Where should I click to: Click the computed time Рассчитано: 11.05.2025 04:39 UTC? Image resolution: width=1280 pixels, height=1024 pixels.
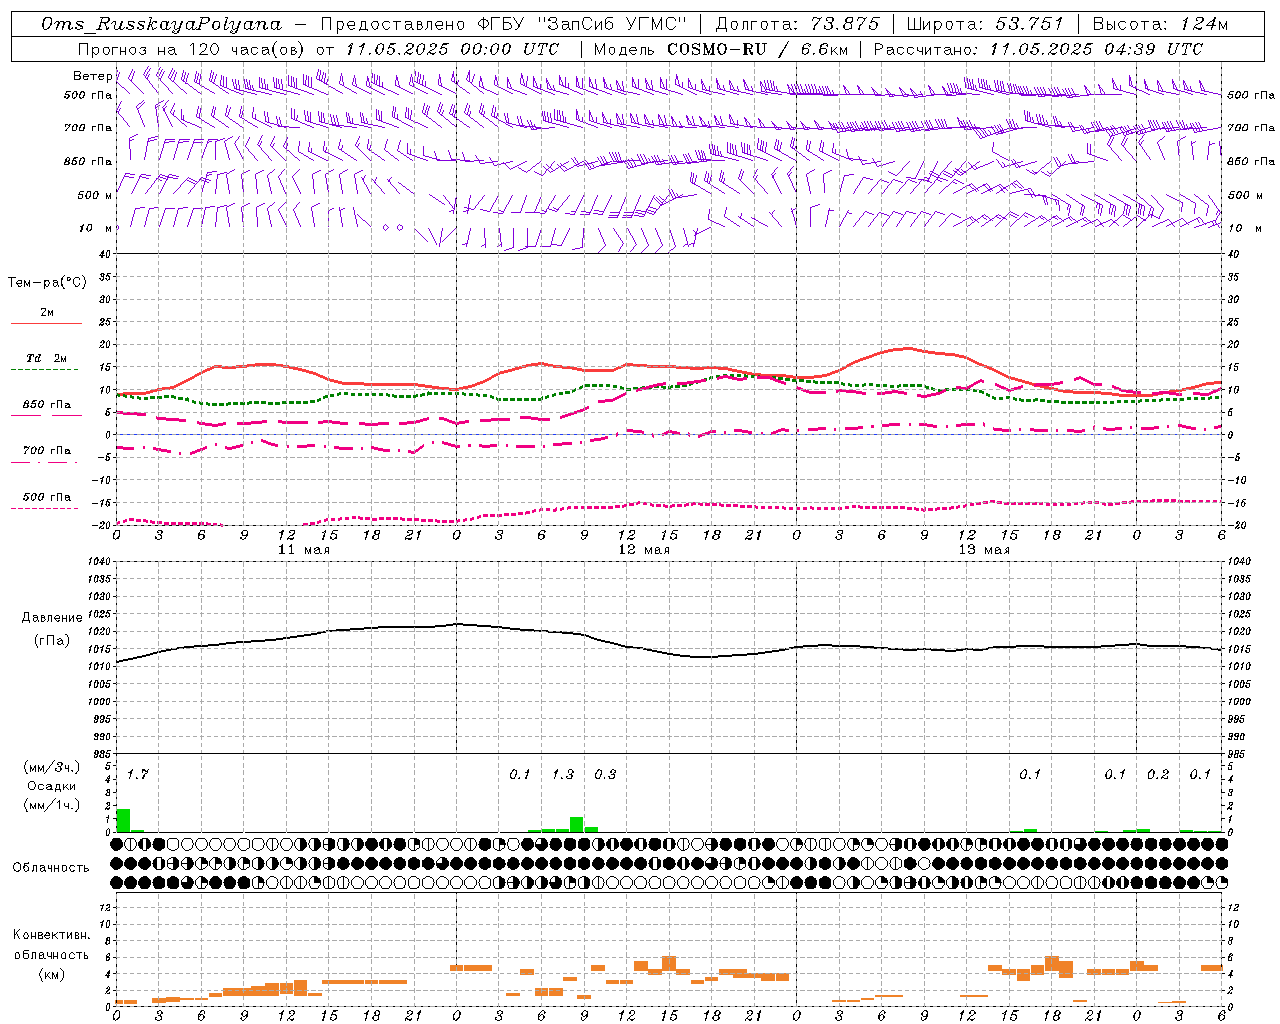(x=1038, y=49)
